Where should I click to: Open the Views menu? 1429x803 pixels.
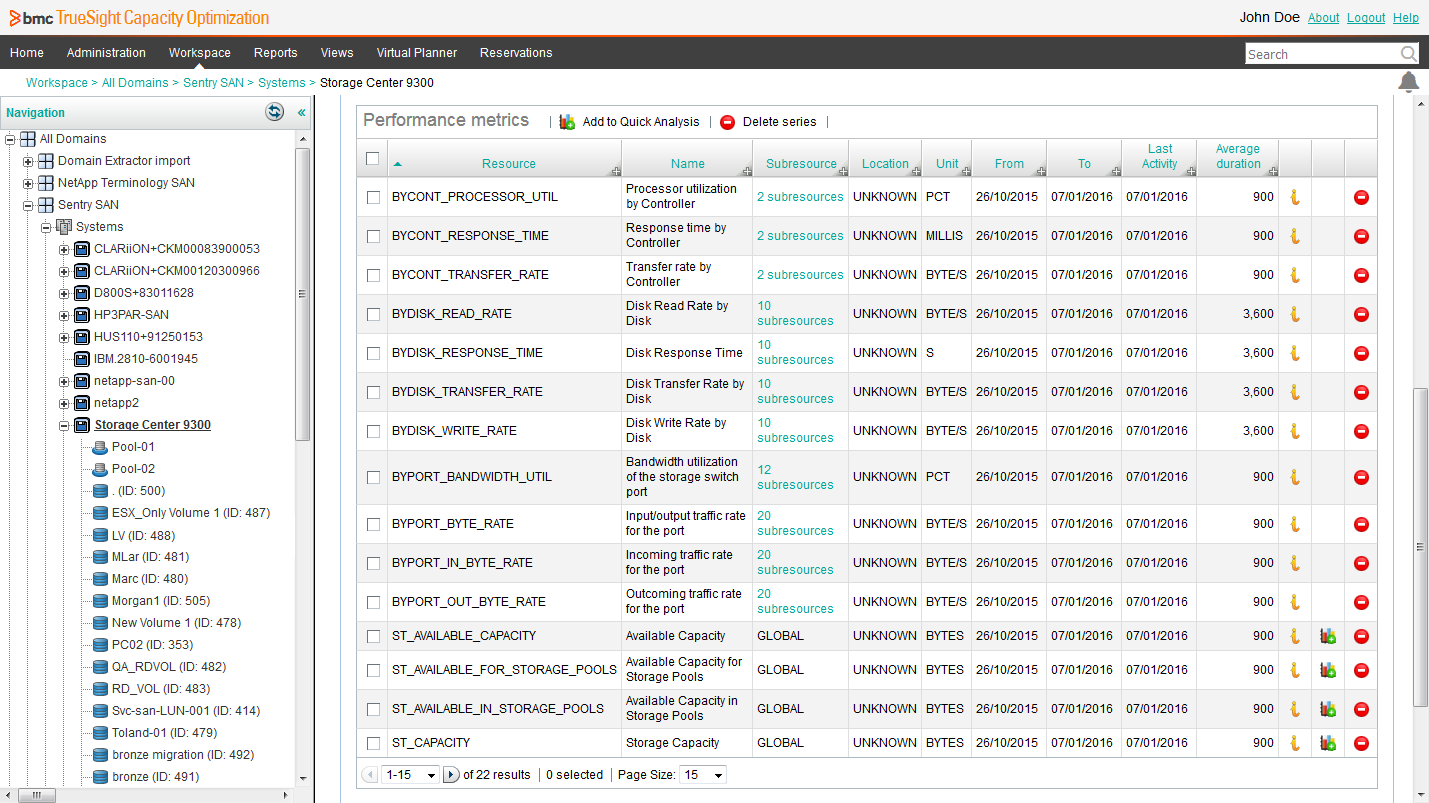(x=337, y=53)
